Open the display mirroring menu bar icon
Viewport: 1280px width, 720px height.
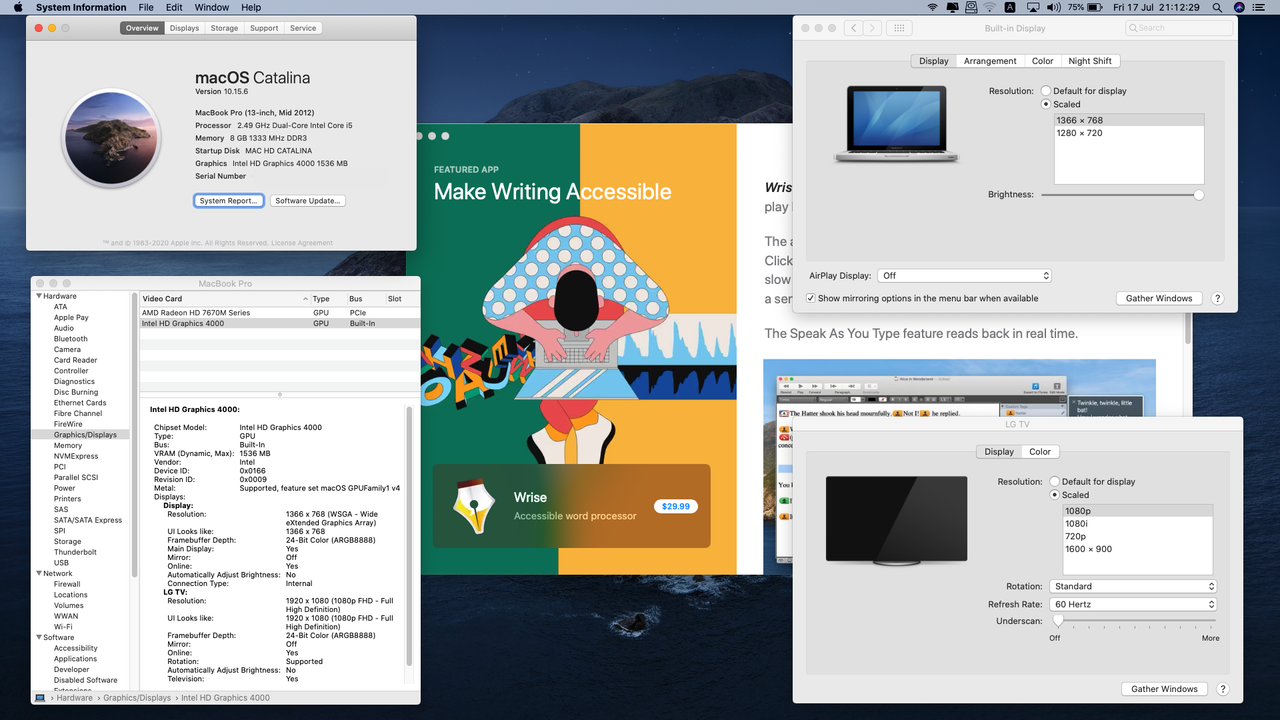pyautogui.click(x=955, y=7)
